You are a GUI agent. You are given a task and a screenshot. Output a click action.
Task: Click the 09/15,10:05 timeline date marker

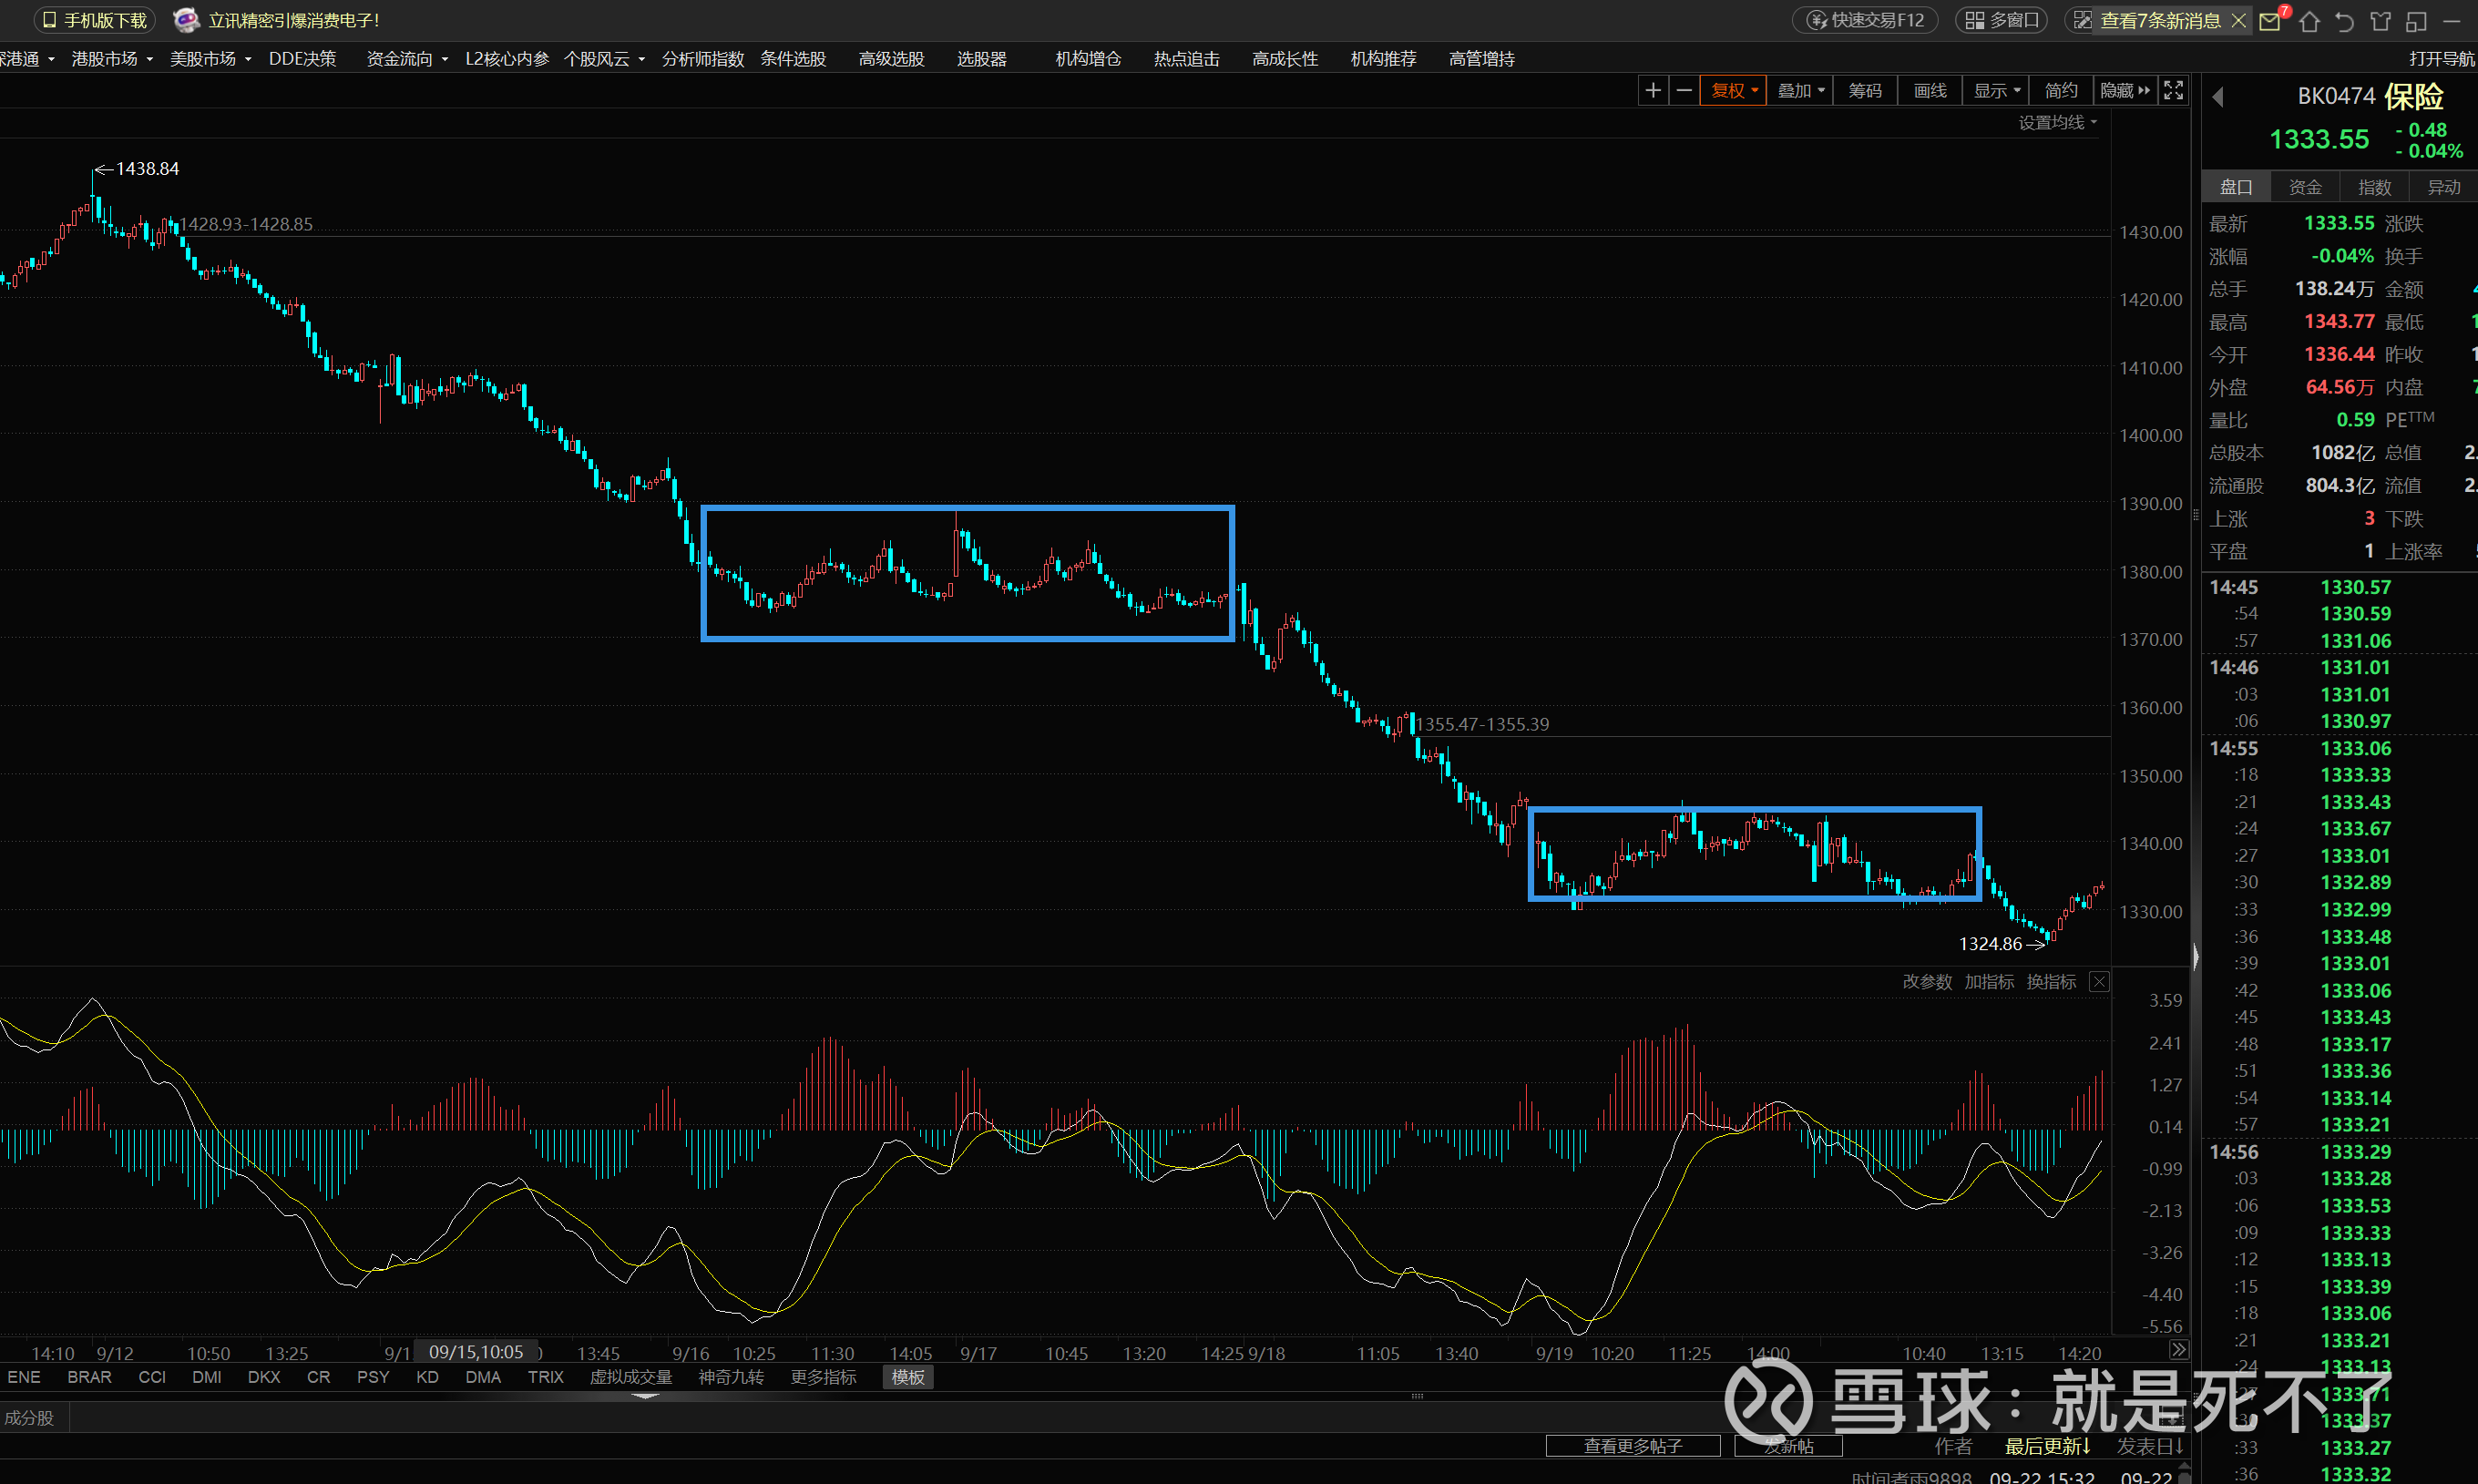point(476,1352)
